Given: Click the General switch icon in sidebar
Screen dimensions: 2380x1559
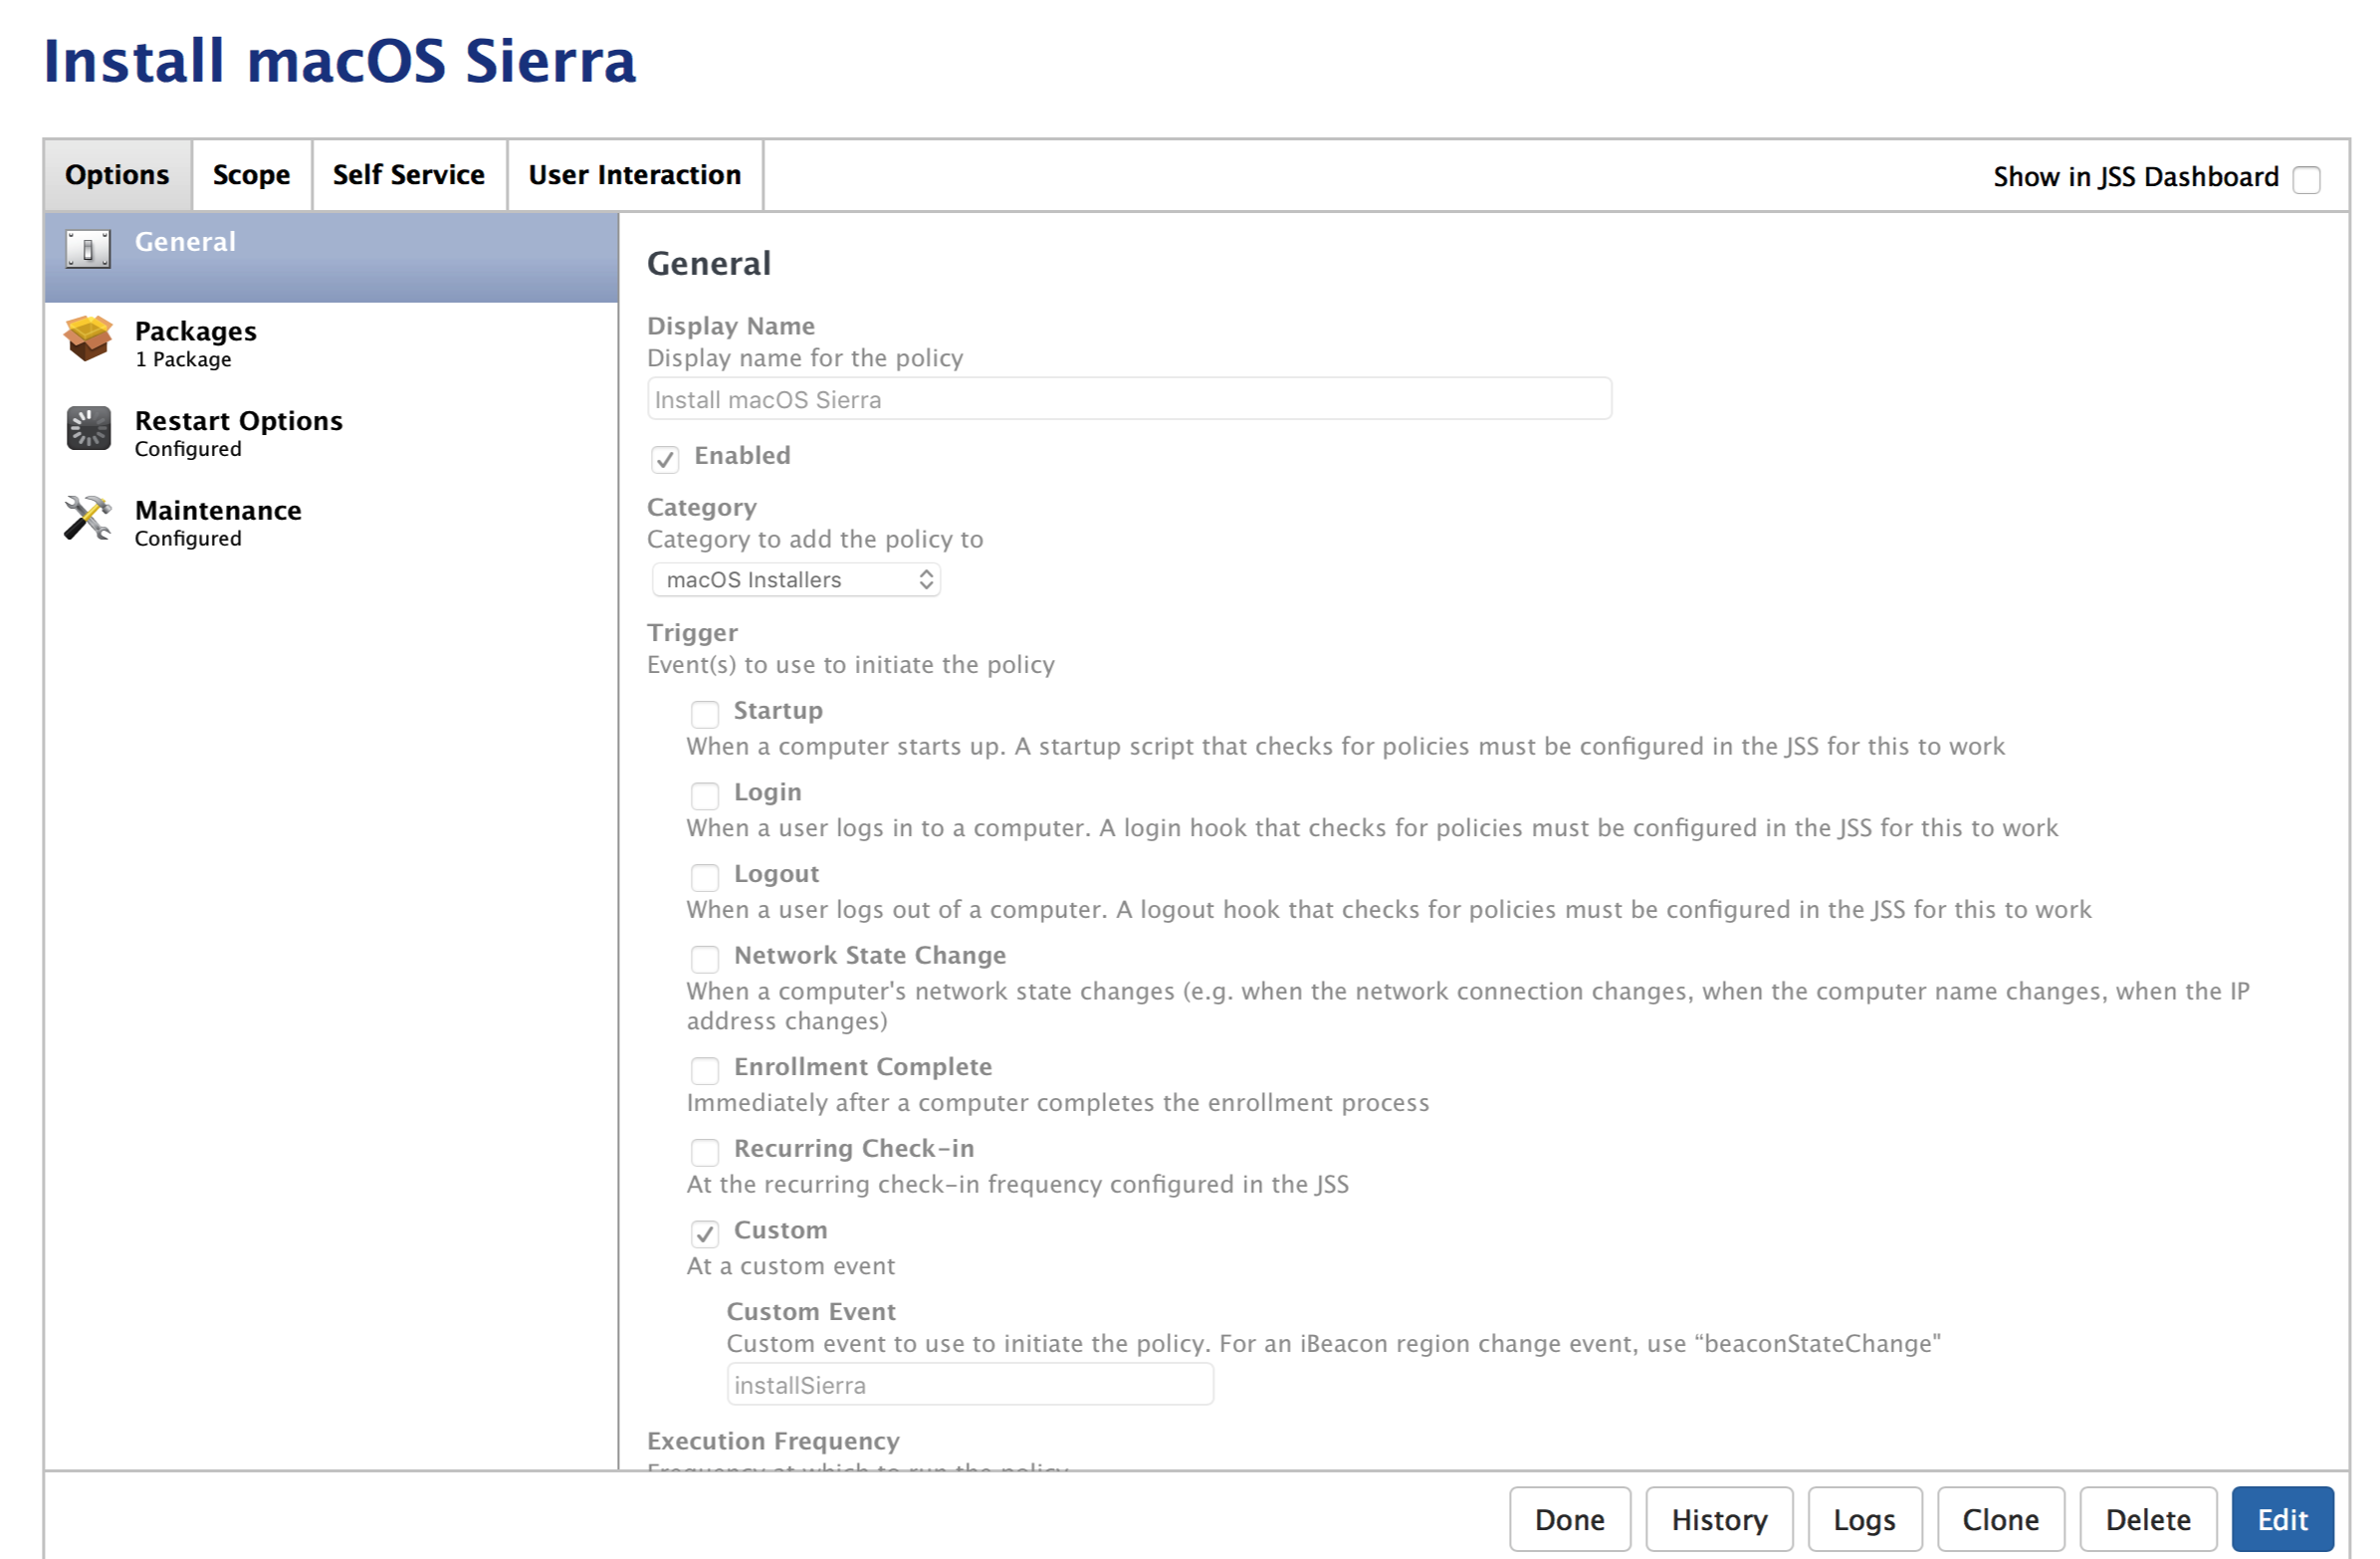Looking at the screenshot, I should (88, 248).
